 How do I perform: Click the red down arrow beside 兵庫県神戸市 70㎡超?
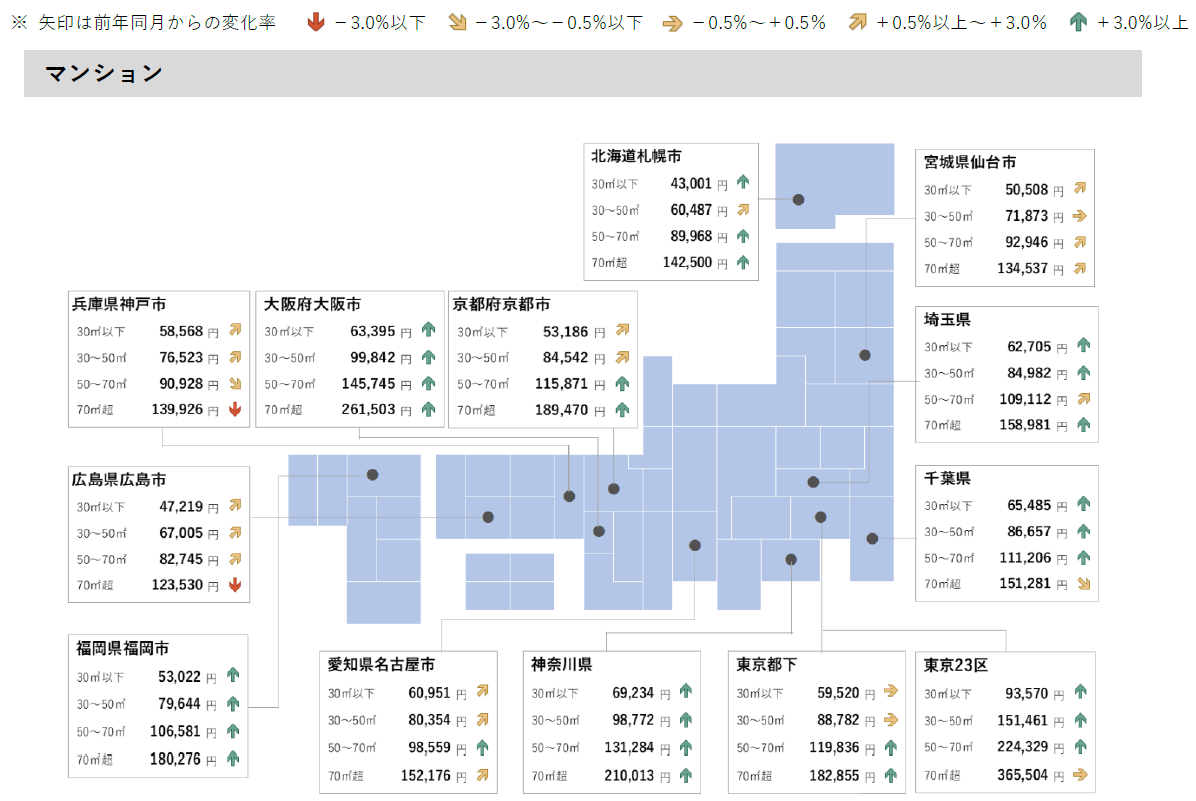pos(234,409)
